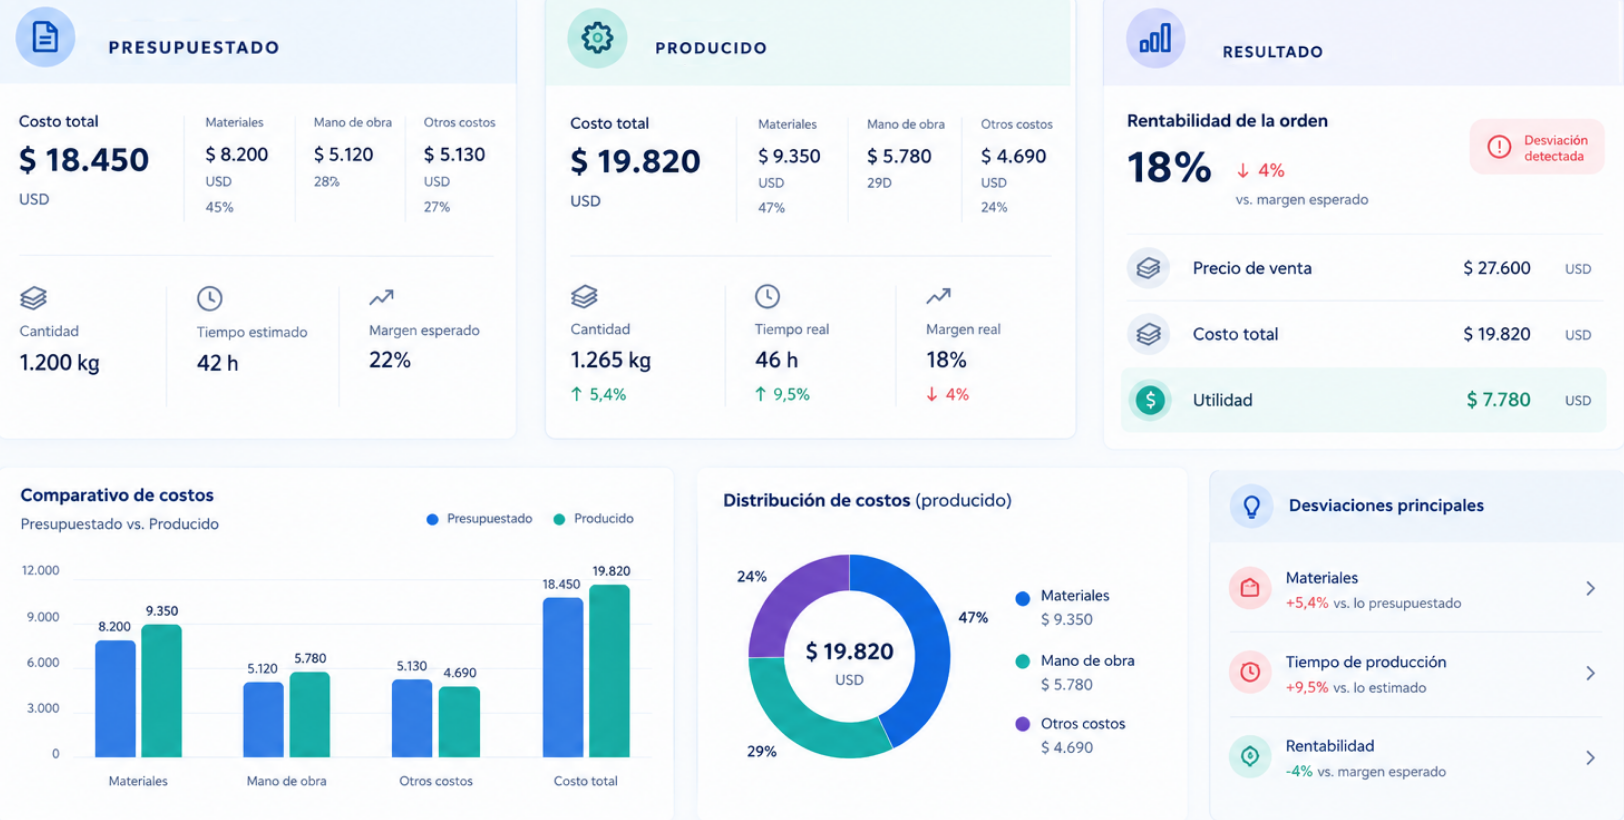Click the Resultado bar chart icon
The height and width of the screenshot is (820, 1624).
tap(1155, 39)
